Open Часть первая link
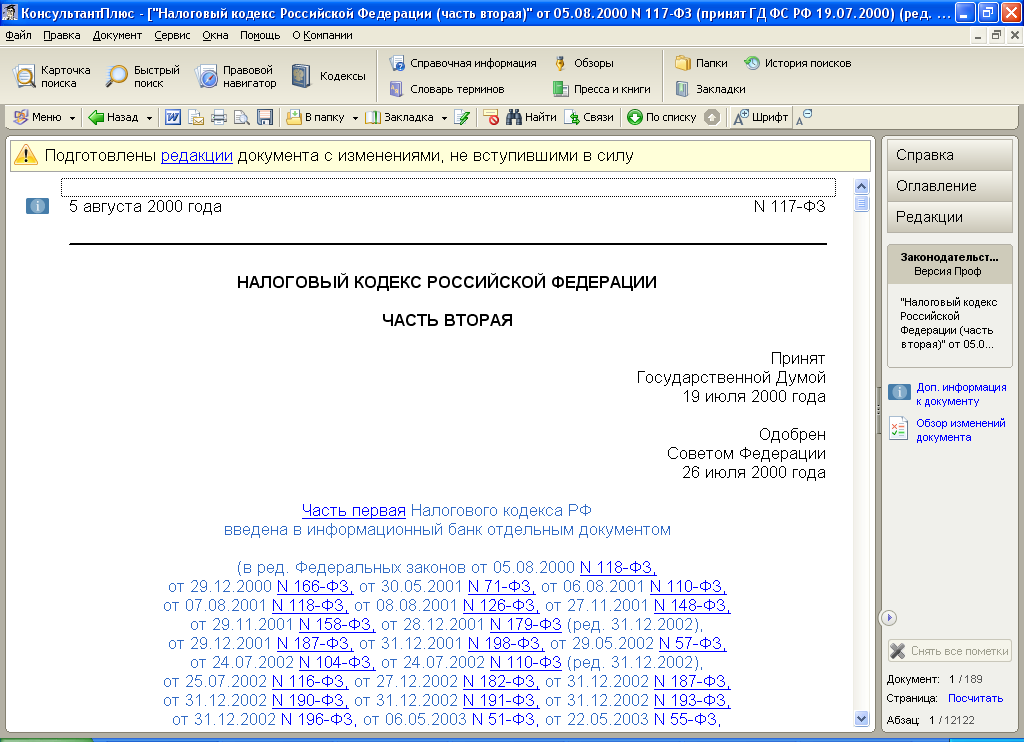This screenshot has height=742, width=1024. 353,511
